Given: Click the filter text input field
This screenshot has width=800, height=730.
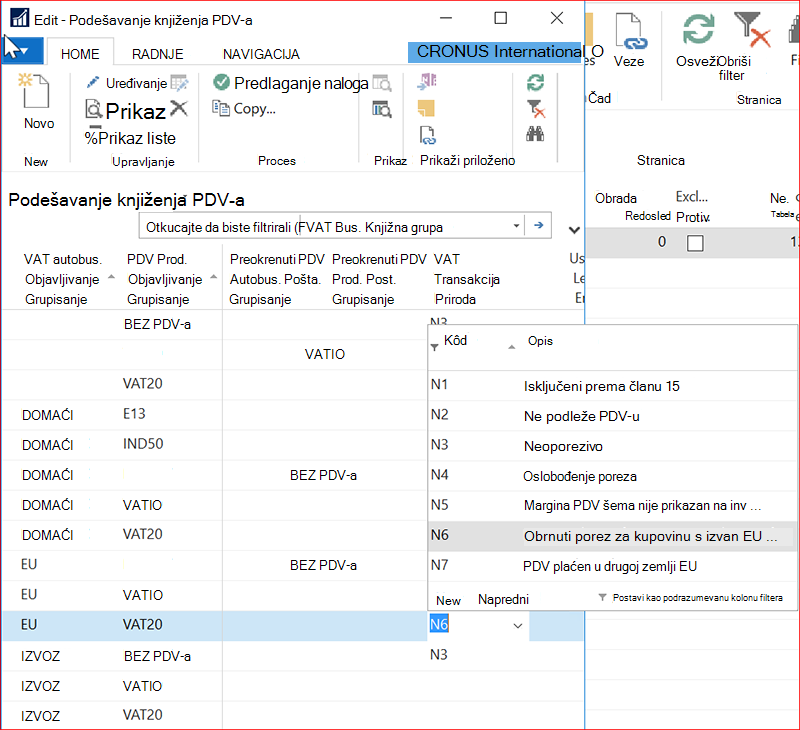Looking at the screenshot, I should [x=325, y=226].
